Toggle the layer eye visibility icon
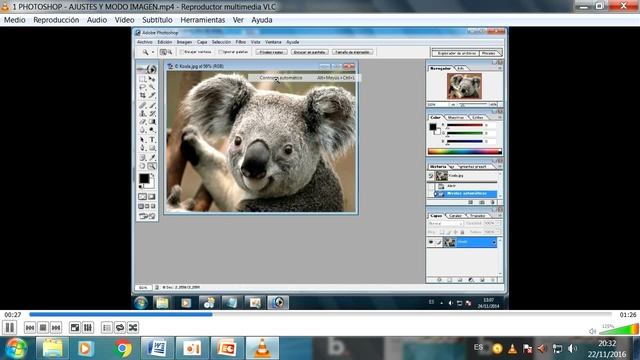The width and height of the screenshot is (640, 360). coord(431,242)
